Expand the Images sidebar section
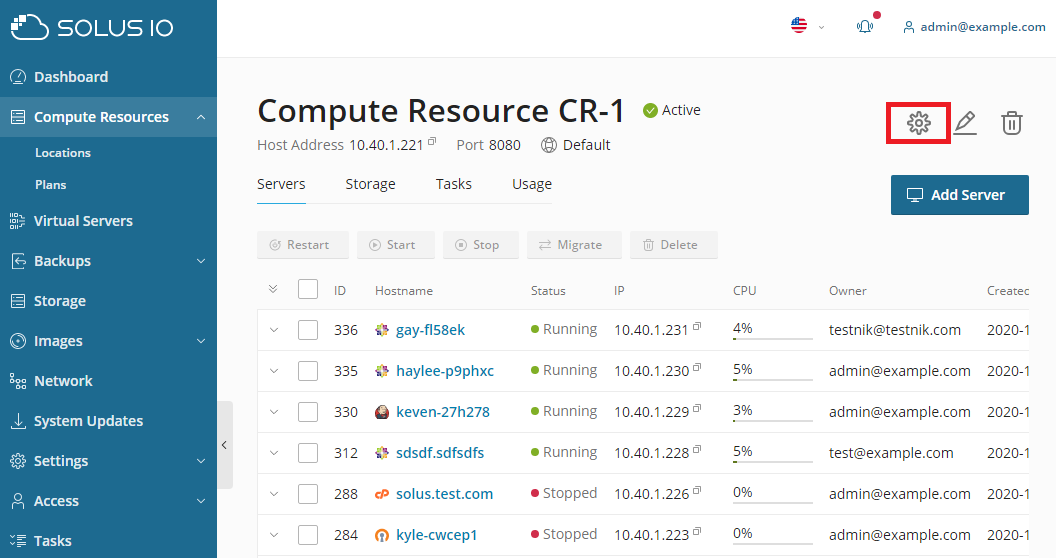The width and height of the screenshot is (1056, 558). (201, 341)
